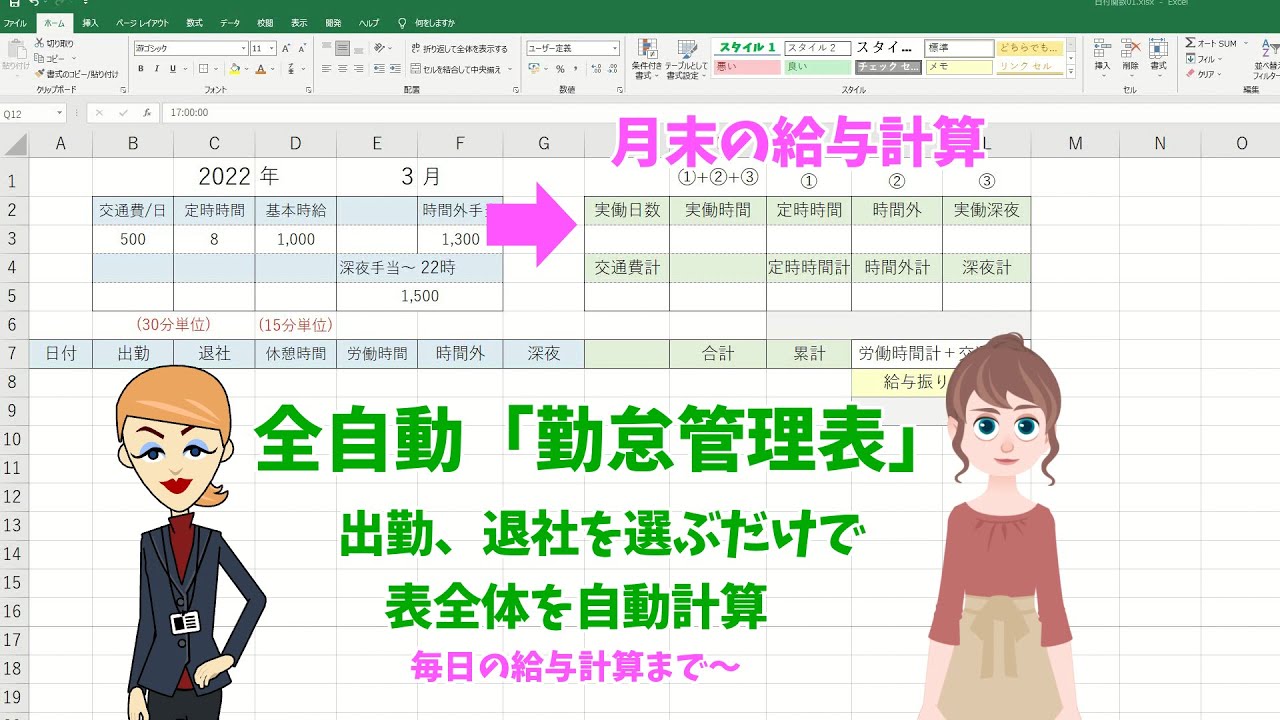
Task: Increase font size with large A icon
Action: click(286, 48)
